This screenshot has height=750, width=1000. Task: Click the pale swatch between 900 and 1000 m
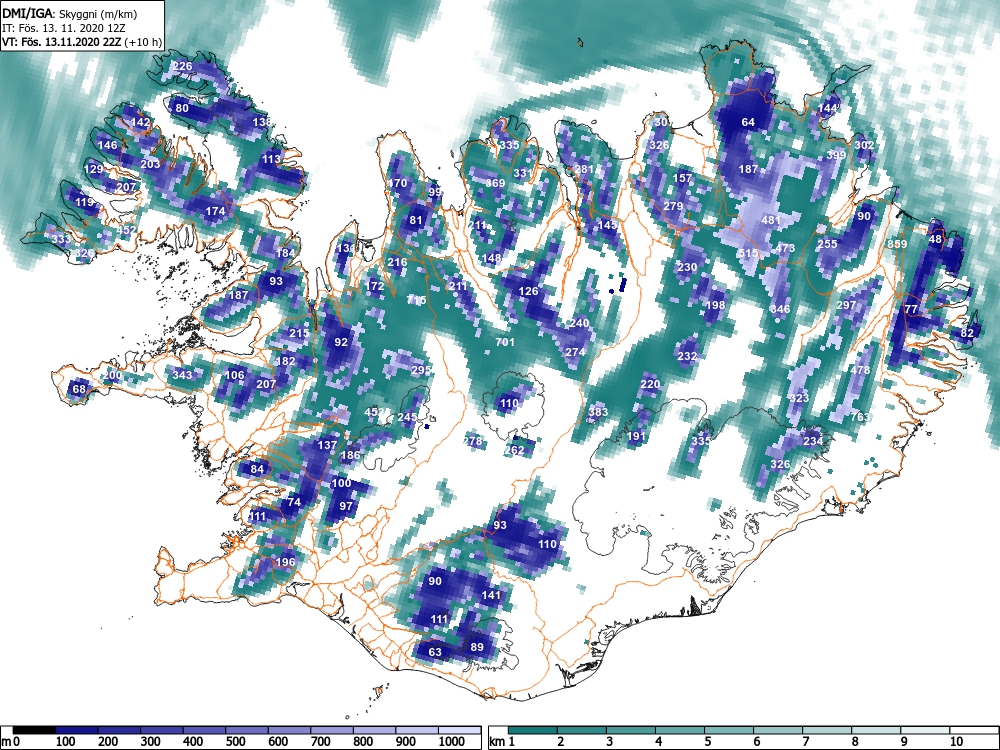coord(417,730)
